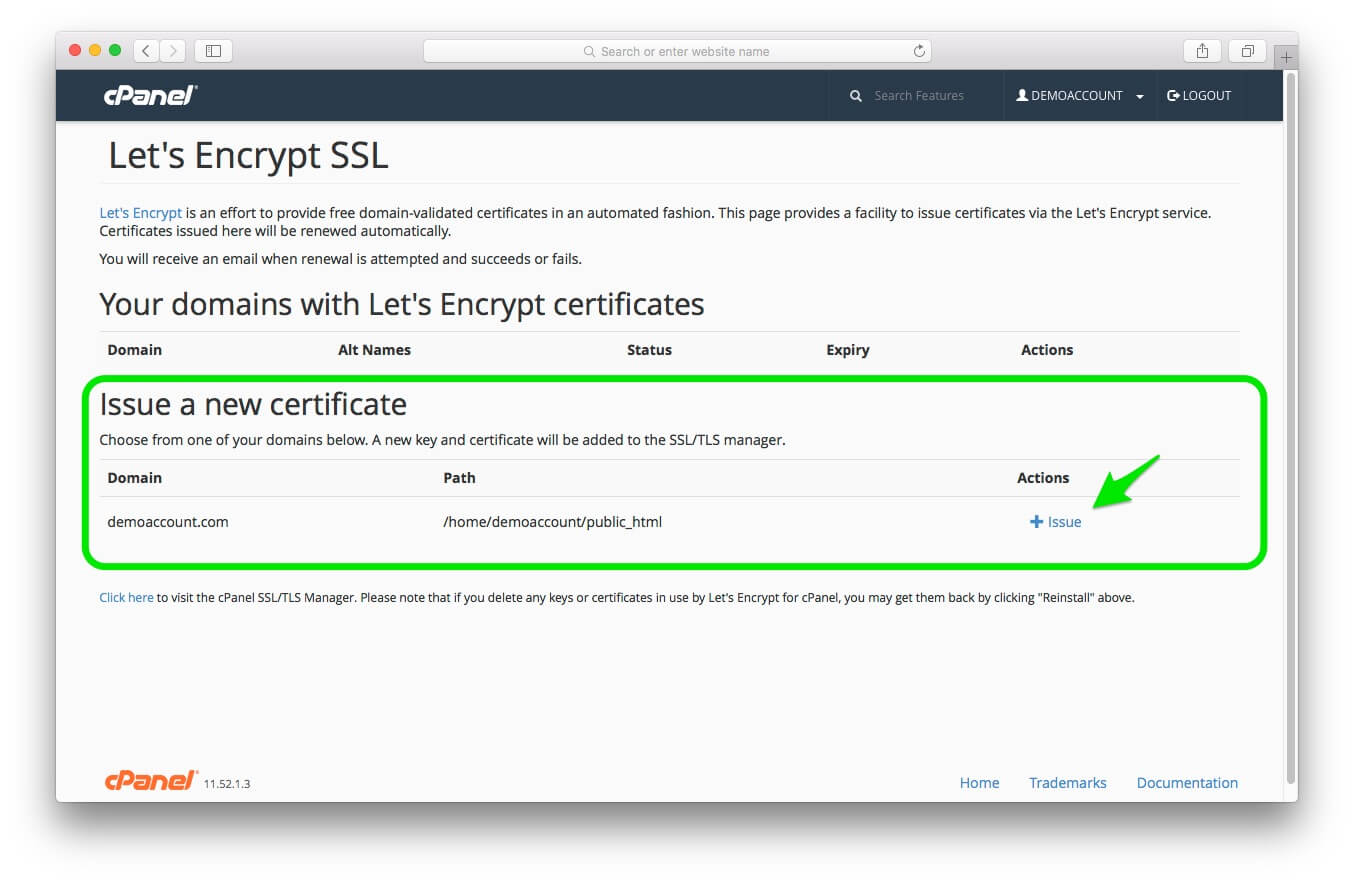The height and width of the screenshot is (882, 1354).
Task: Open the 'Click here' SSL/TLS Manager link
Action: [x=126, y=598]
